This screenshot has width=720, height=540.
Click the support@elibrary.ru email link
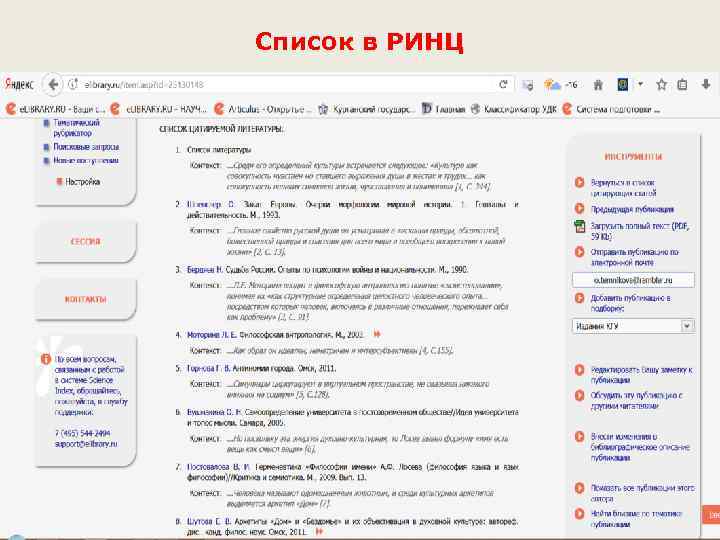(86, 444)
